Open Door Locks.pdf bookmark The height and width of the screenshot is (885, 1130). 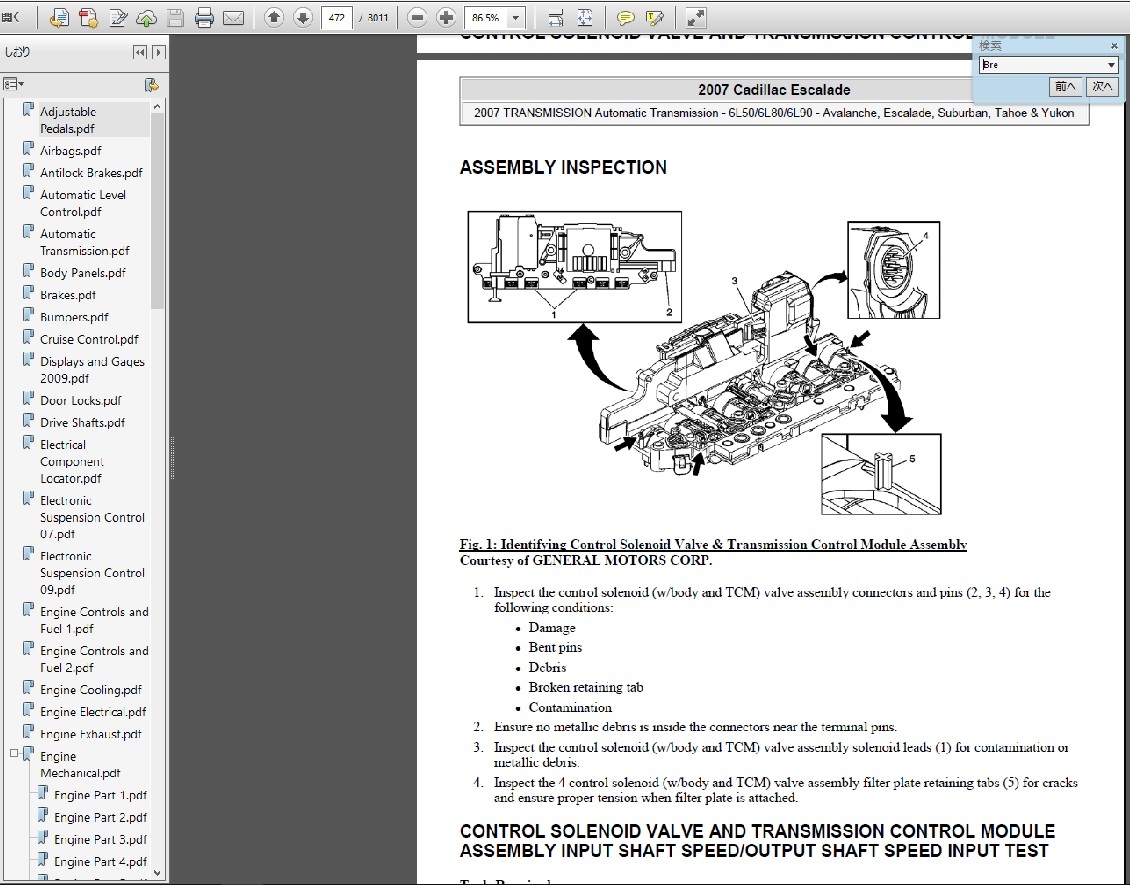tap(81, 401)
